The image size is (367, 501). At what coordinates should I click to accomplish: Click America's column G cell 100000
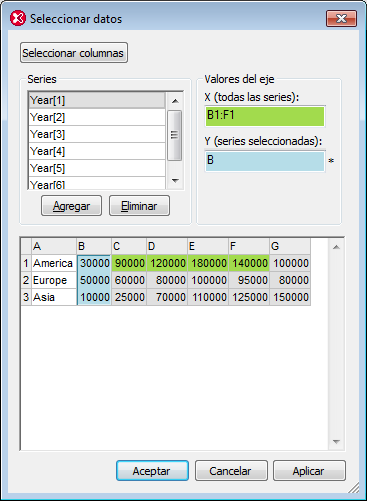coord(290,263)
